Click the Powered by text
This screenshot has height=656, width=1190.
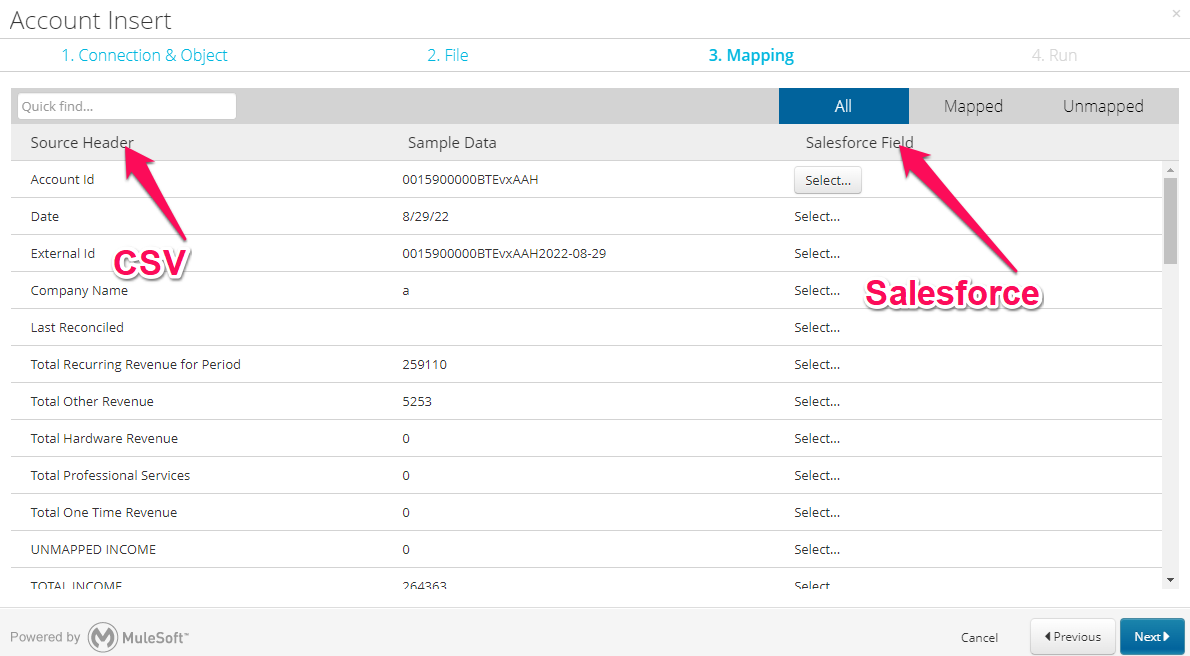(45, 638)
